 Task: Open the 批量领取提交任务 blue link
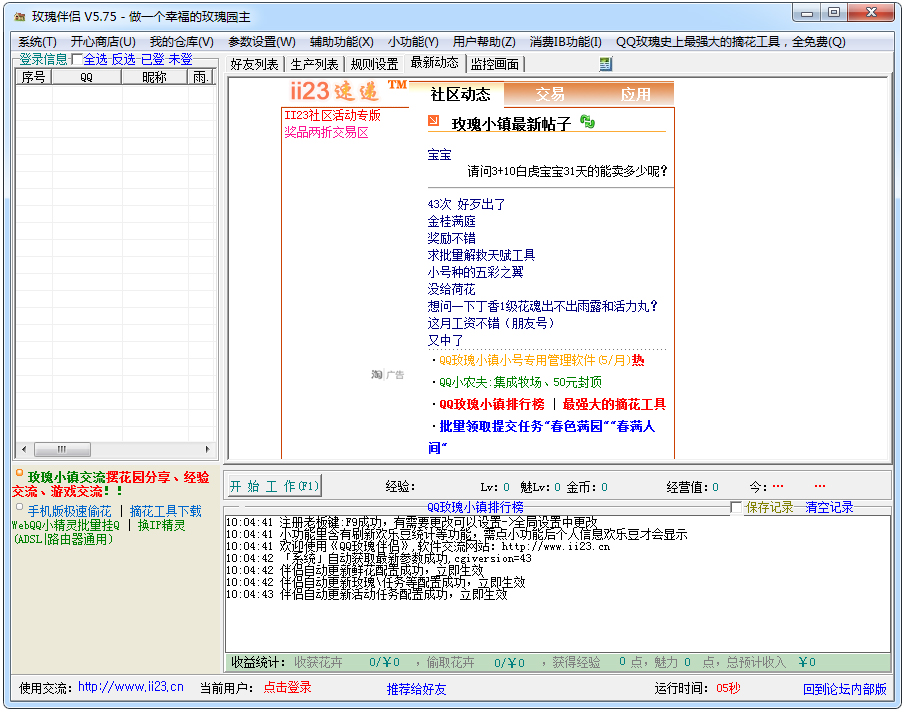(x=541, y=437)
